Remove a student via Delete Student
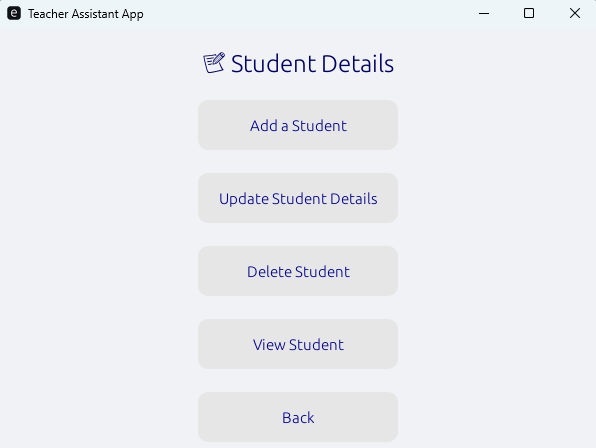 pyautogui.click(x=298, y=271)
